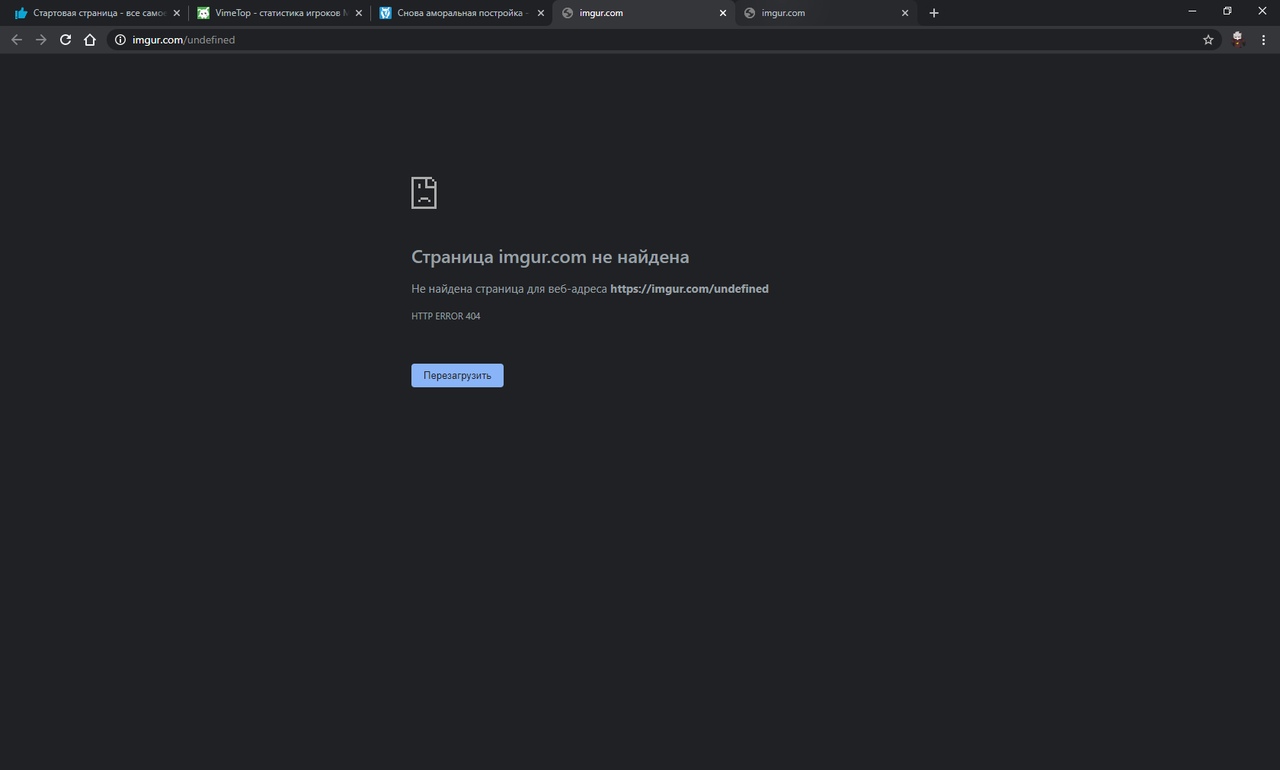Close the VimeTop tab
The height and width of the screenshot is (770, 1280).
[x=359, y=13]
